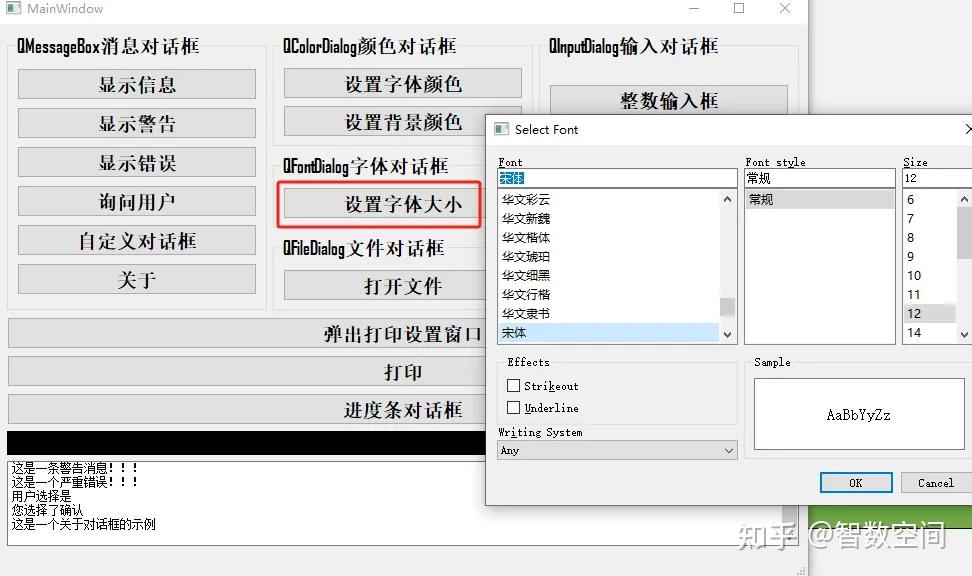972x576 pixels.
Task: Confirm font selection with OK
Action: [x=855, y=482]
